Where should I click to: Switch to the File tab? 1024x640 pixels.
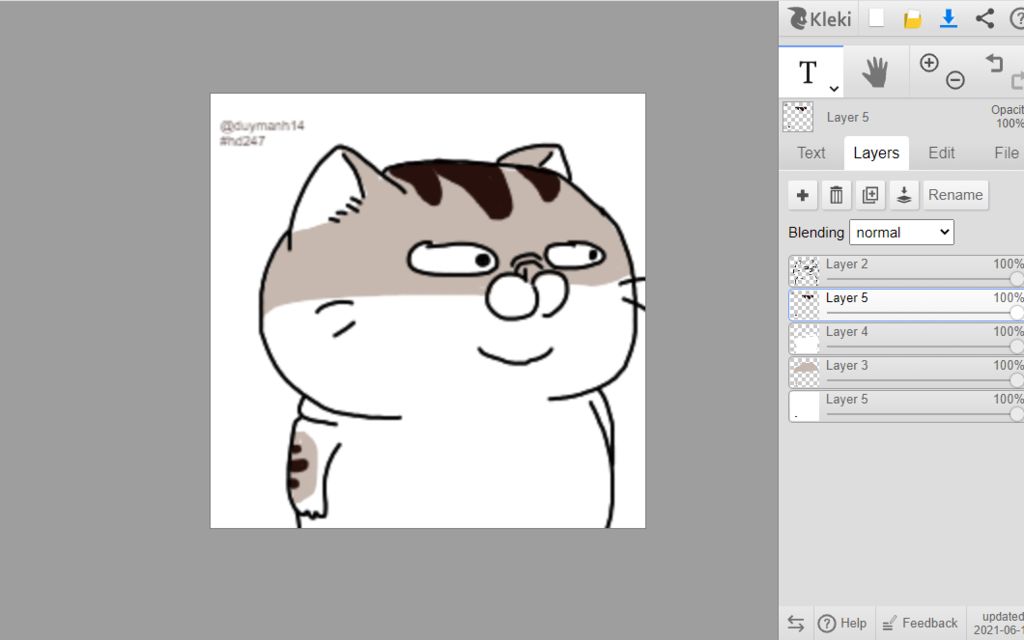click(1006, 153)
